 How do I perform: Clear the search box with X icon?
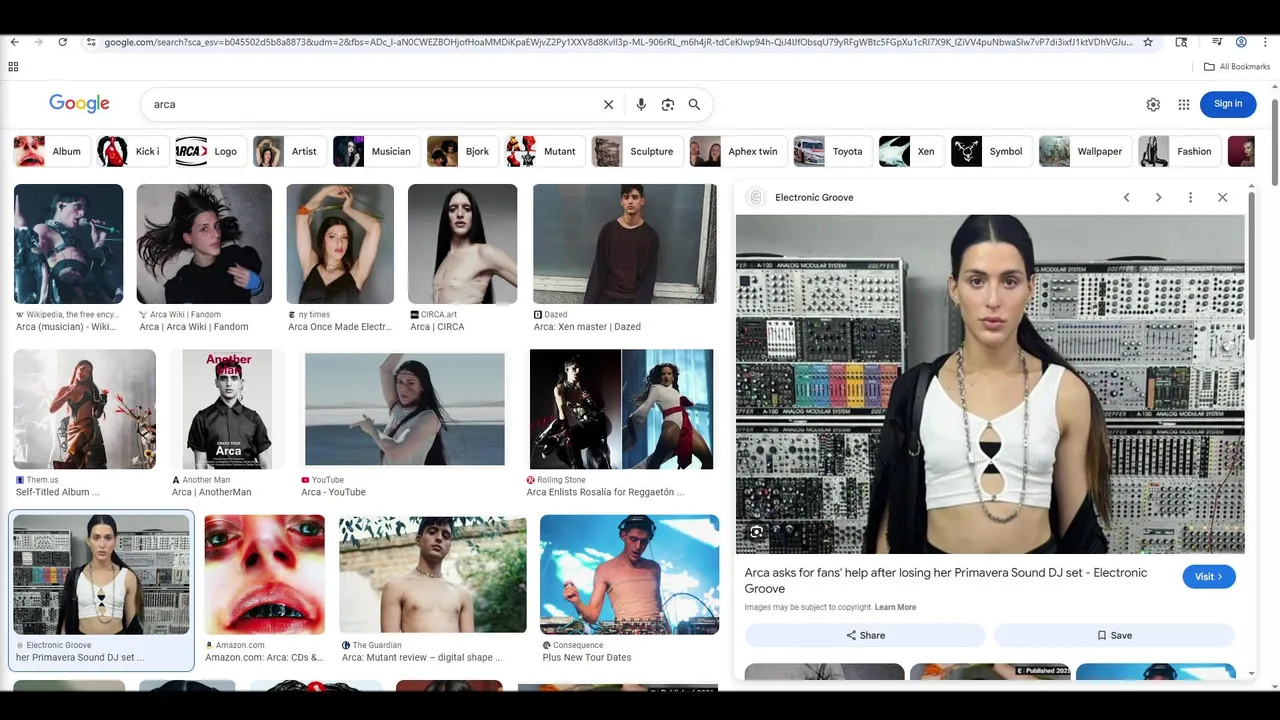click(608, 104)
